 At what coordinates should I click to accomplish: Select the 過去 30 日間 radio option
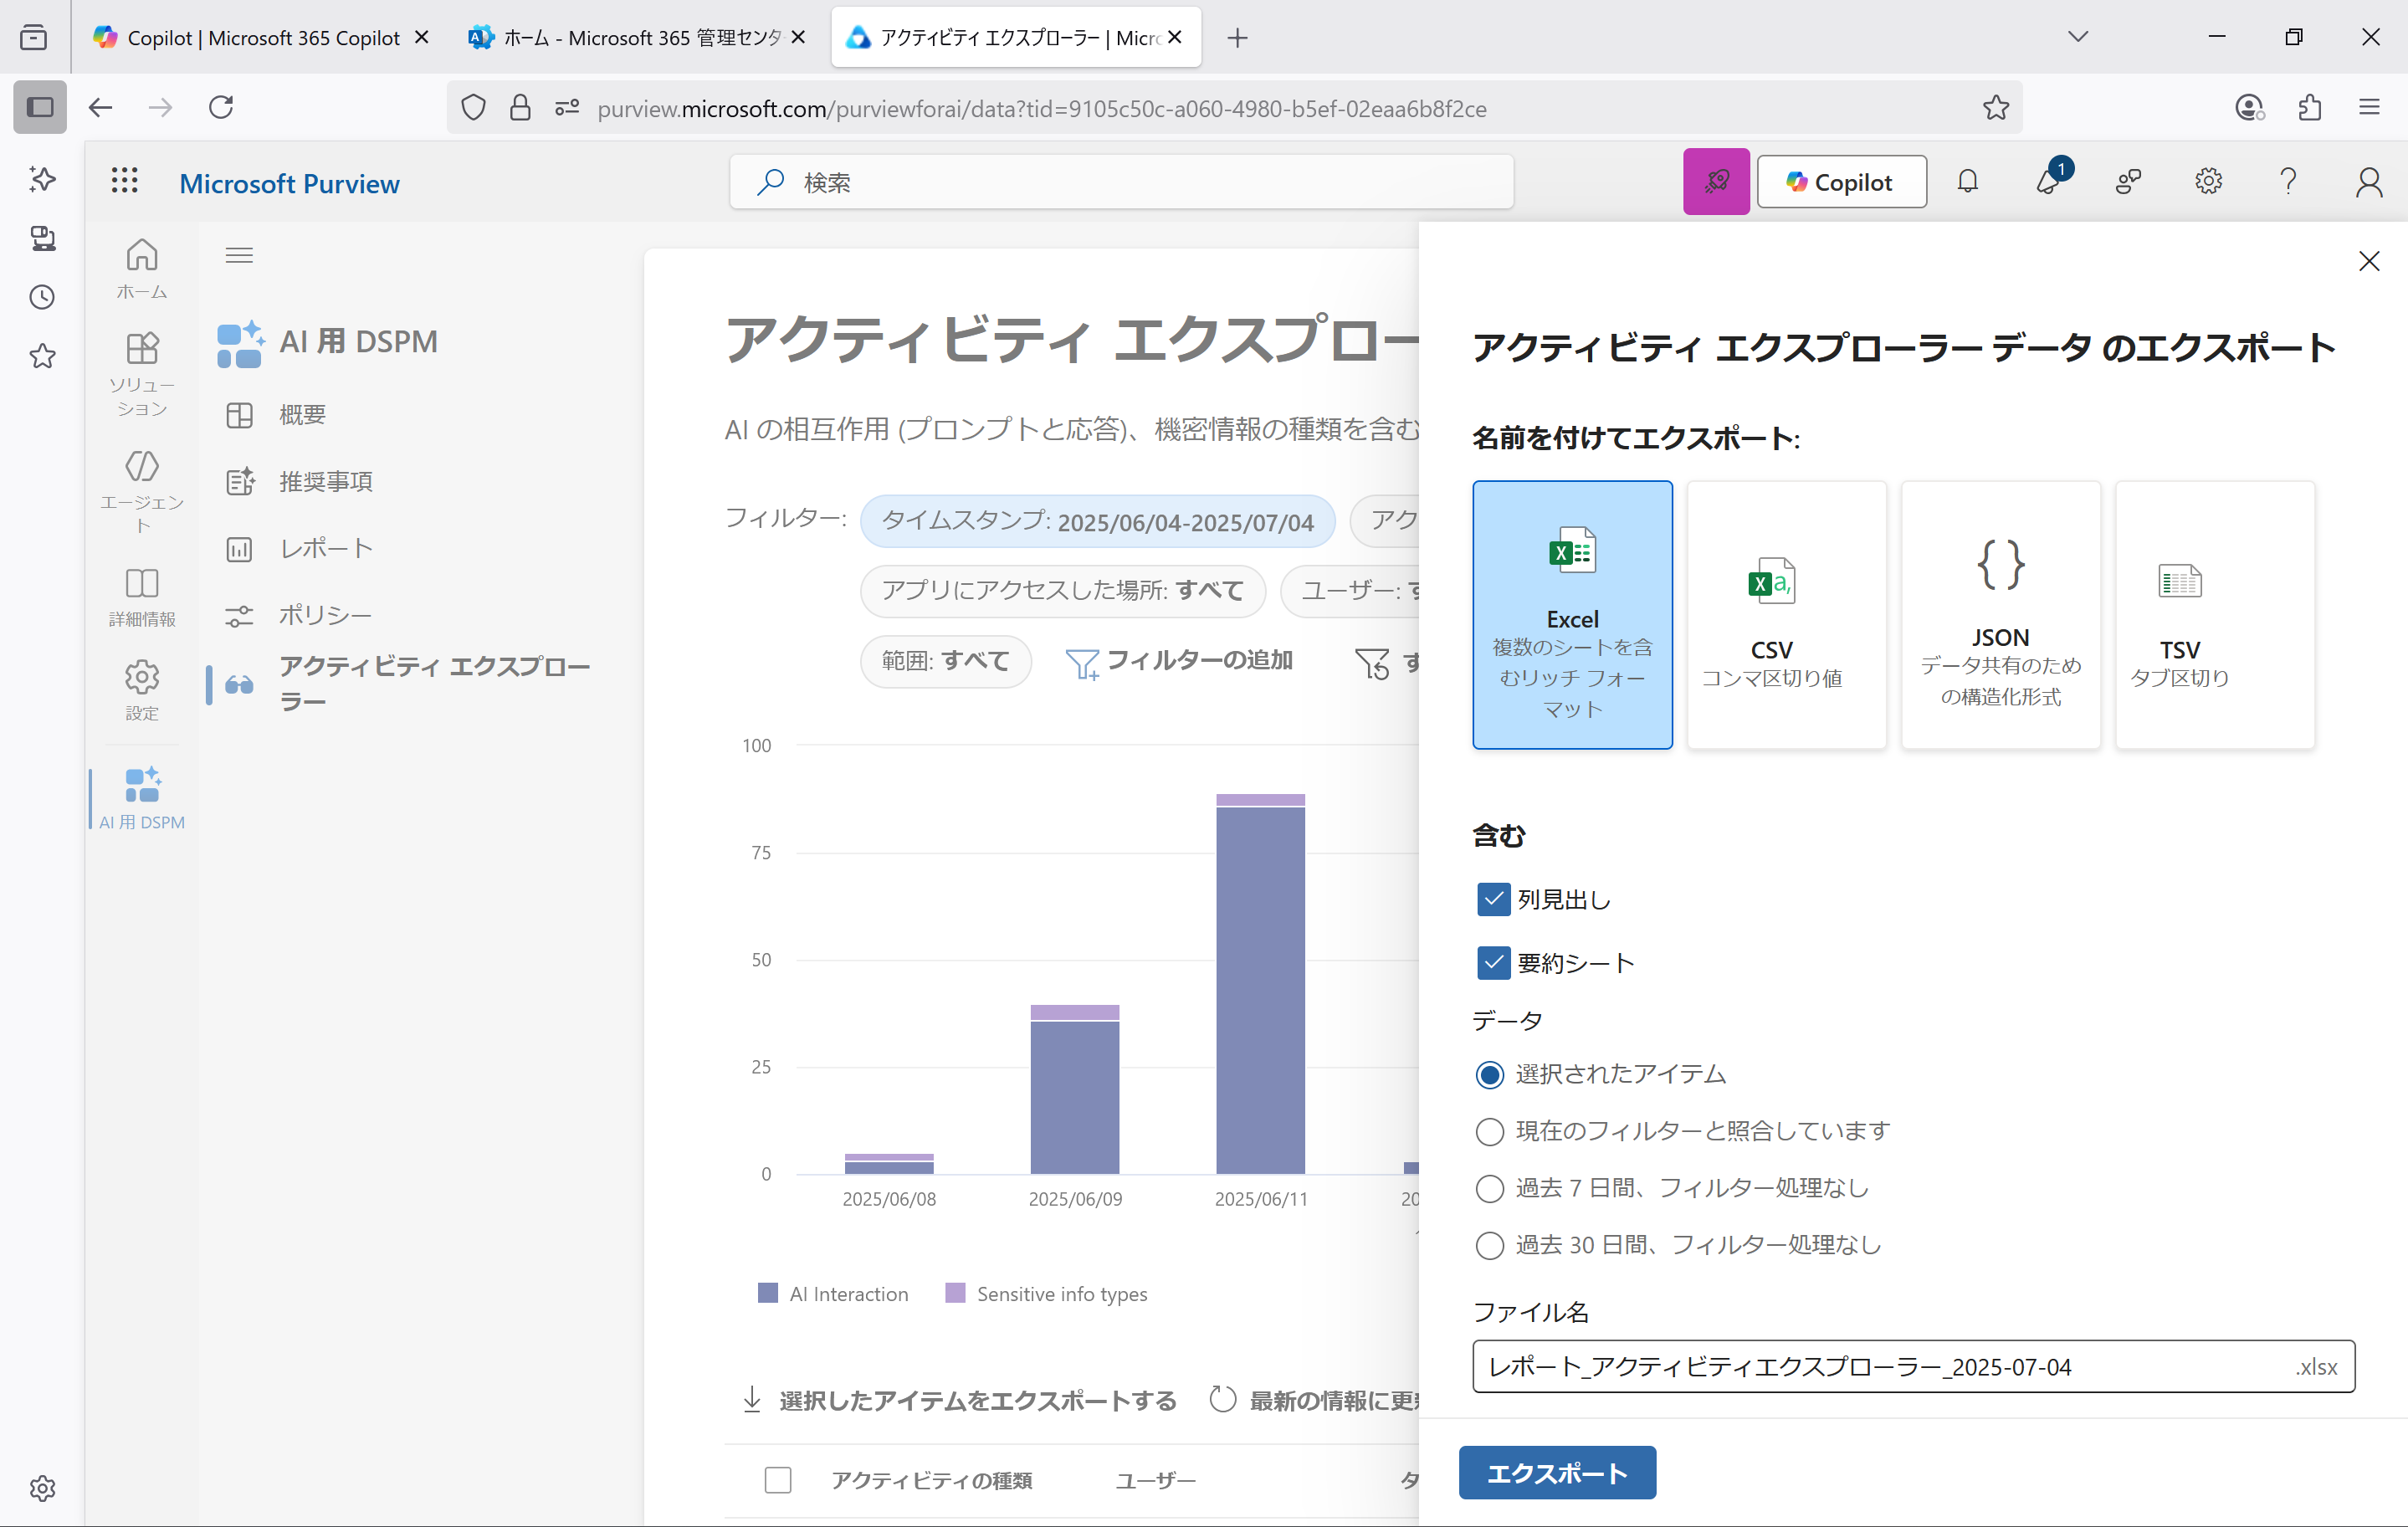[1489, 1245]
